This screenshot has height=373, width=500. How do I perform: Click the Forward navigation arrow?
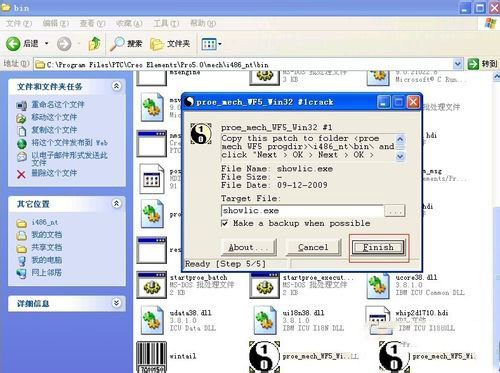pyautogui.click(x=64, y=44)
